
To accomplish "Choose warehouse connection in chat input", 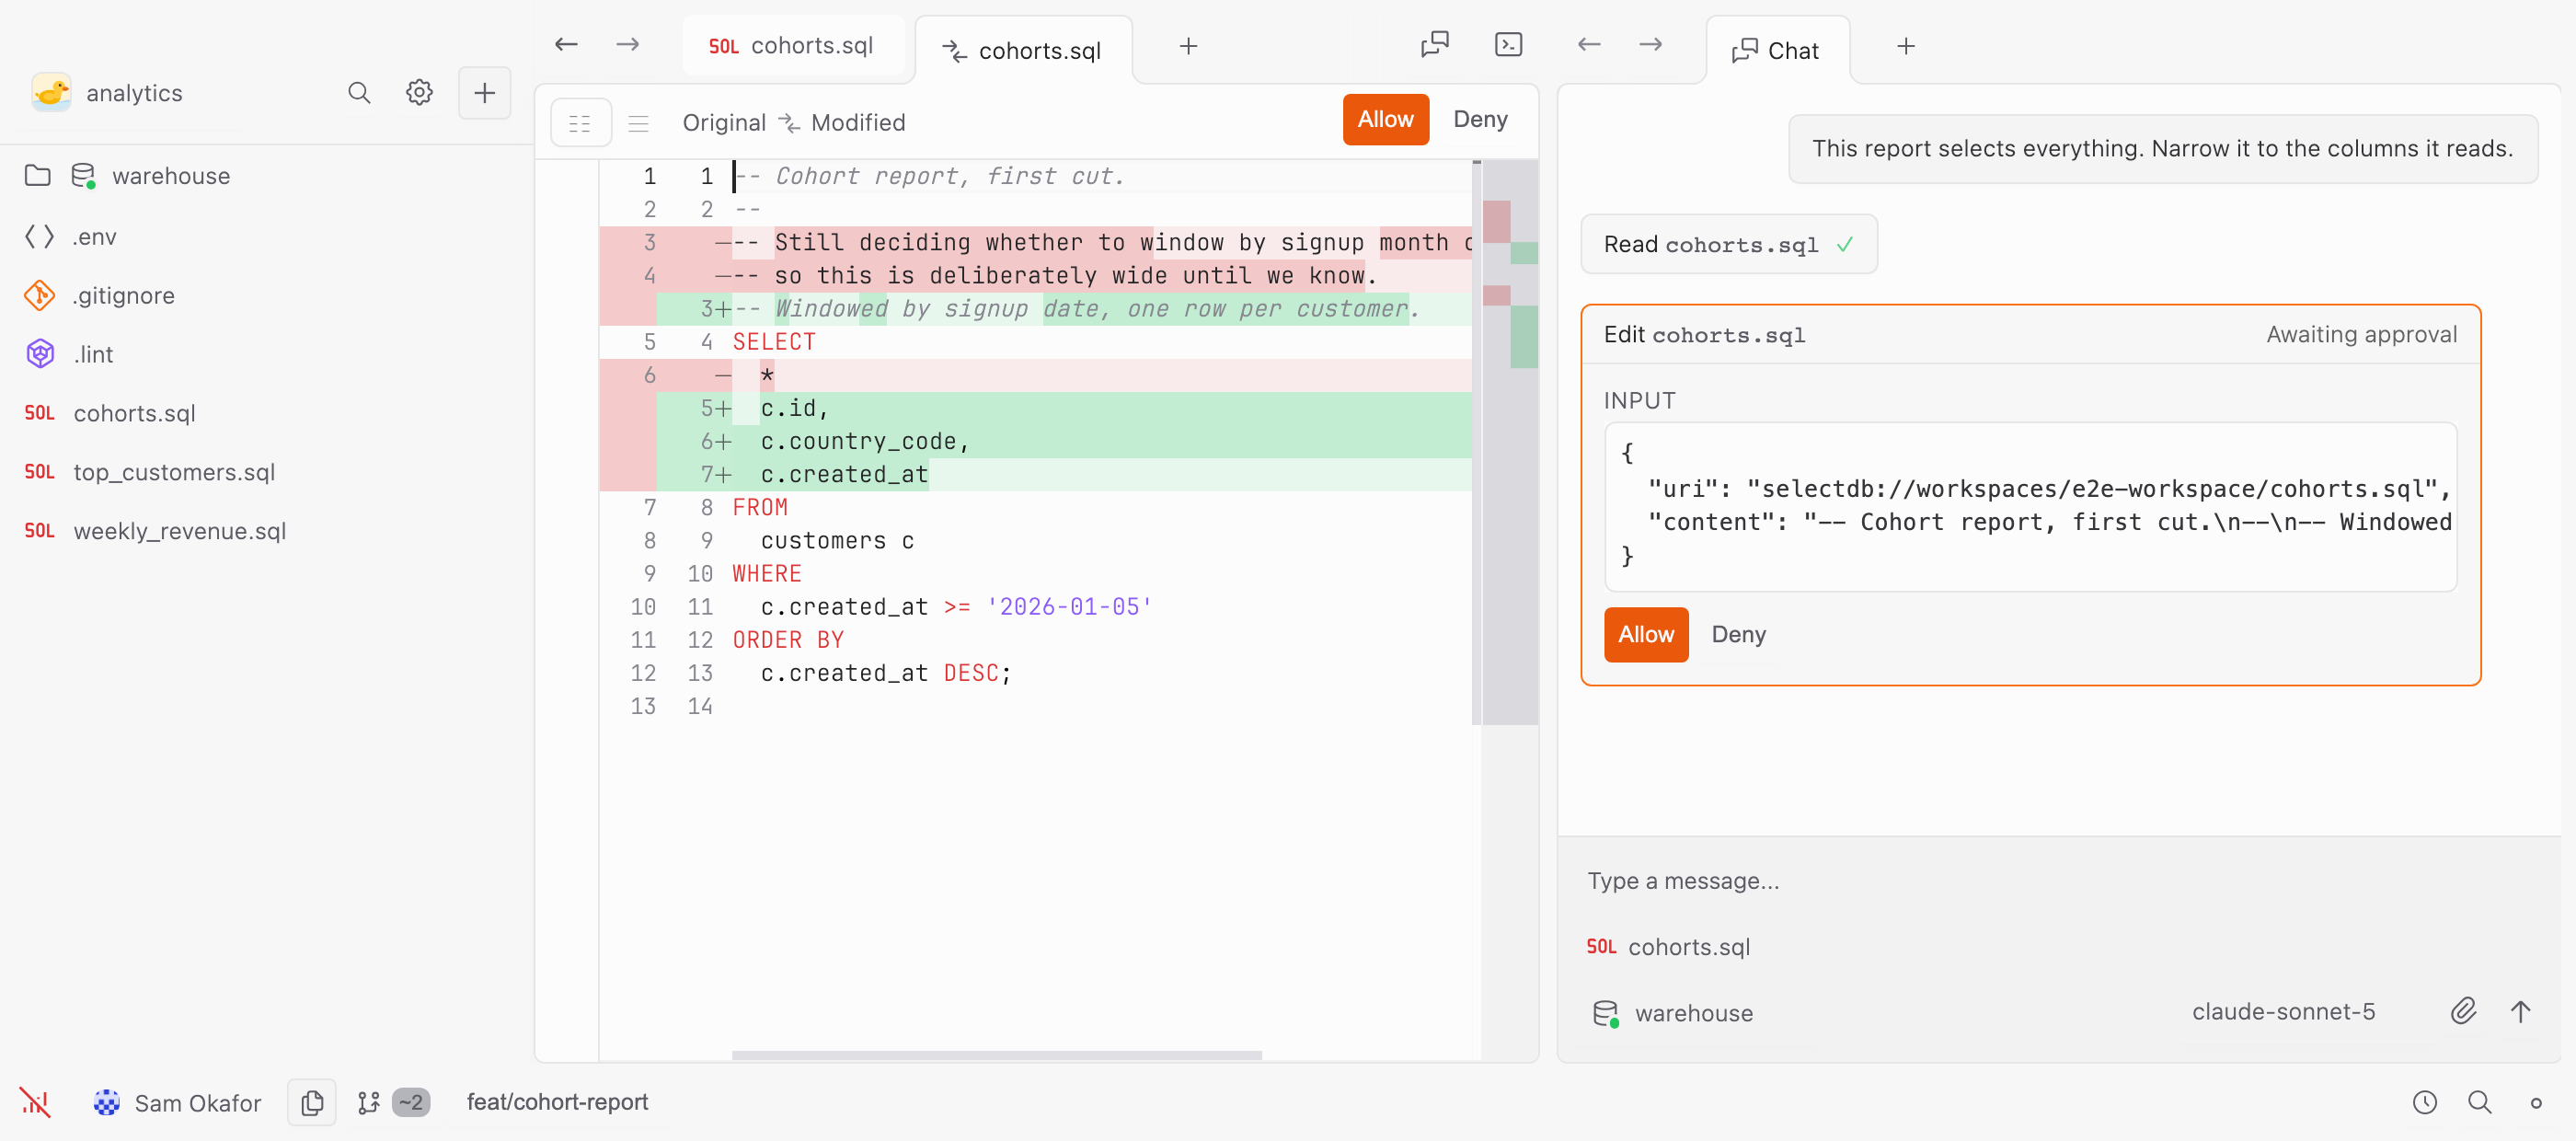I will (1673, 1013).
